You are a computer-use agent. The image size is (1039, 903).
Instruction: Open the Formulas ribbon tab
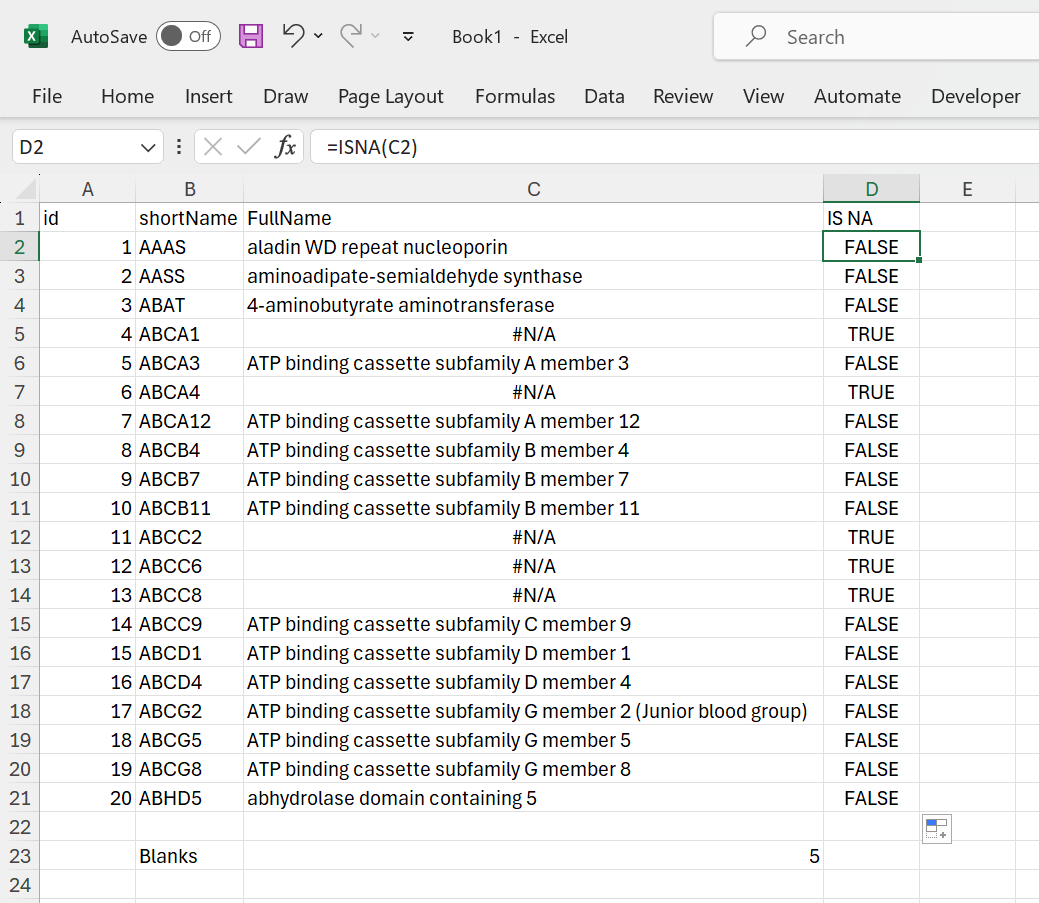(514, 96)
